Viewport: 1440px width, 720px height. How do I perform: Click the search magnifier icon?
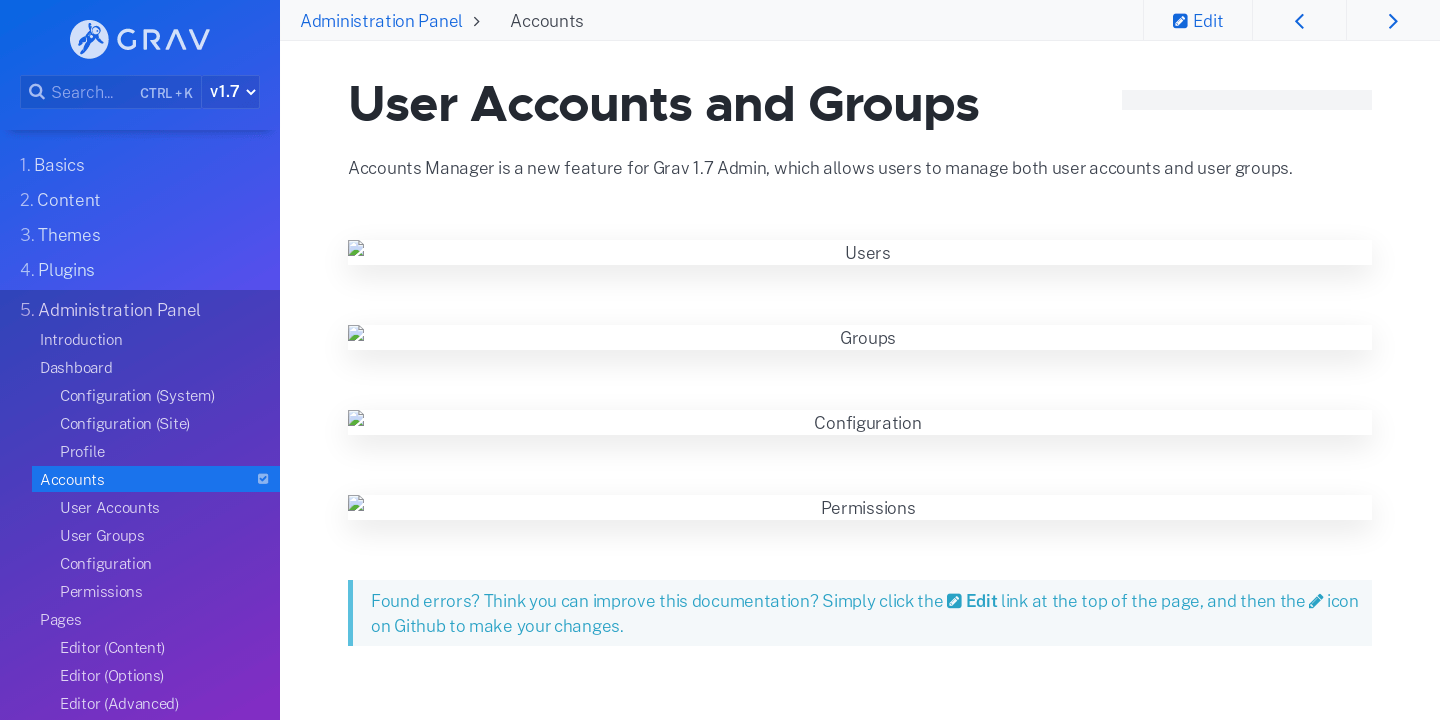(x=37, y=92)
